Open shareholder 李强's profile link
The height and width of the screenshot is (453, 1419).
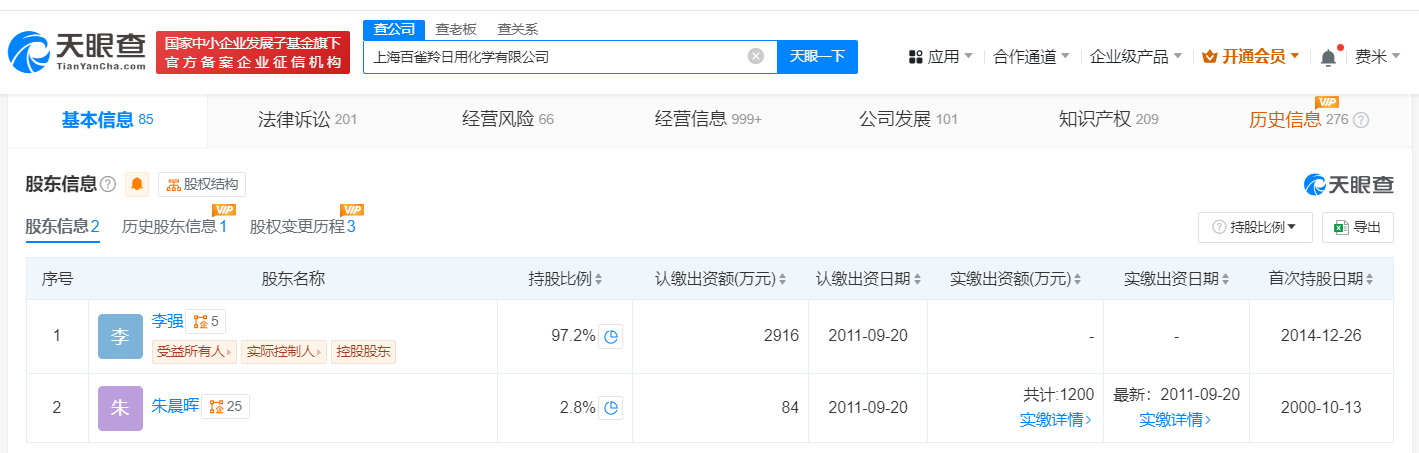[167, 321]
